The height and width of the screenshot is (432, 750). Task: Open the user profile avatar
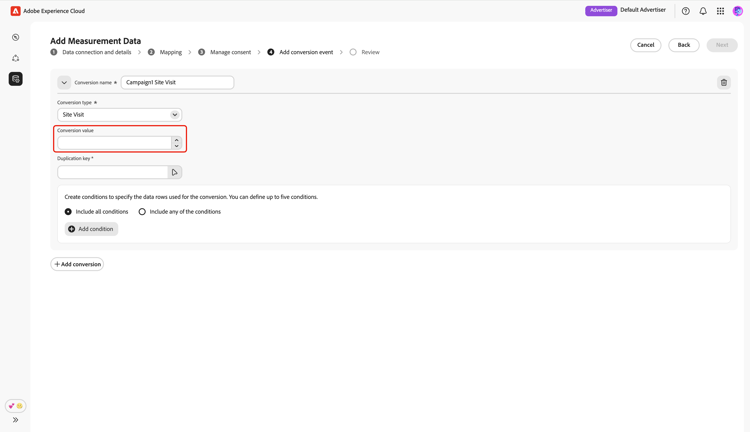coord(738,11)
